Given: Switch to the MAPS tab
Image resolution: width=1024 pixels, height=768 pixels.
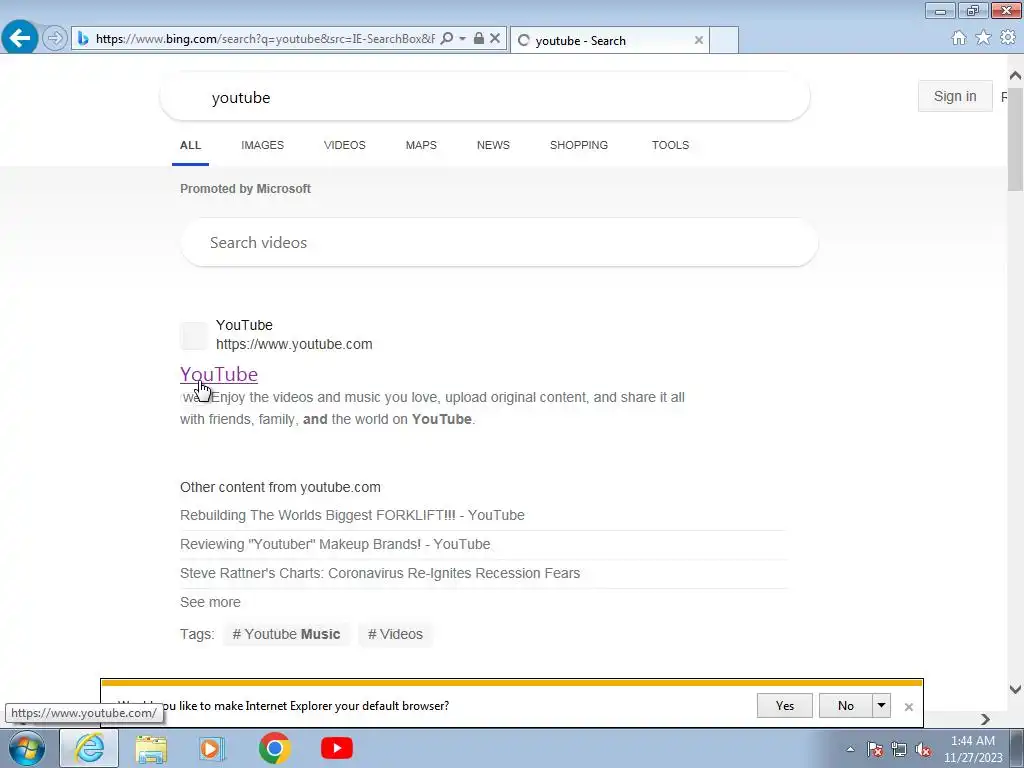Looking at the screenshot, I should (x=421, y=145).
